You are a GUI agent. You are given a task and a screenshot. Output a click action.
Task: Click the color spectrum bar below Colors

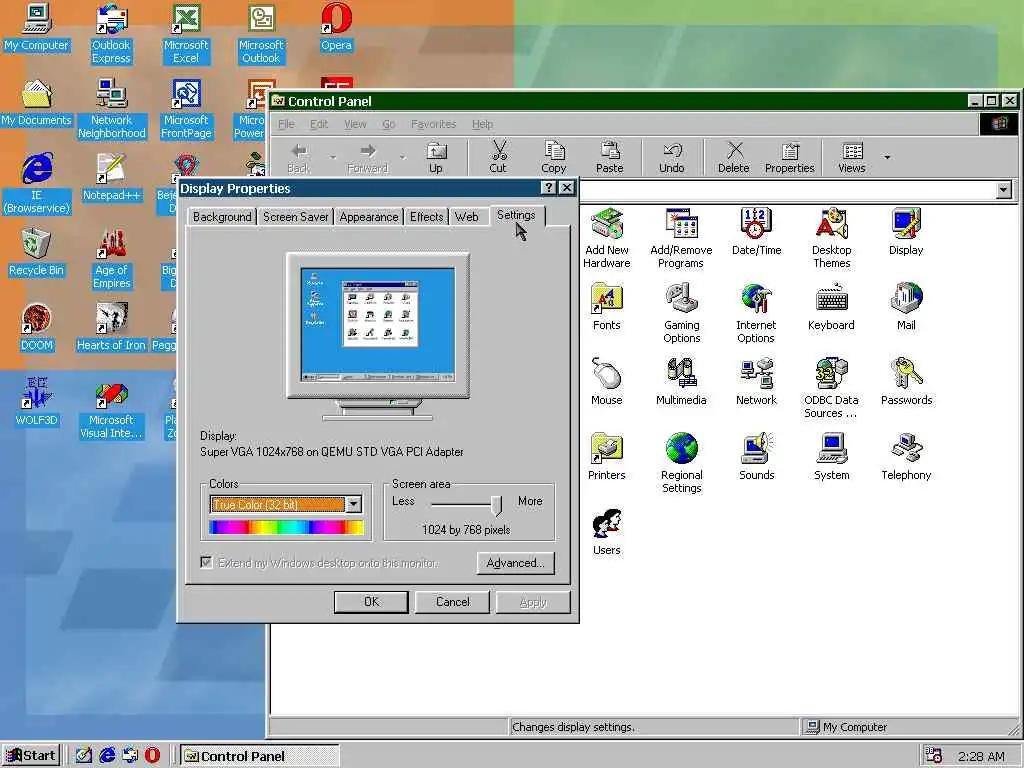pyautogui.click(x=287, y=527)
